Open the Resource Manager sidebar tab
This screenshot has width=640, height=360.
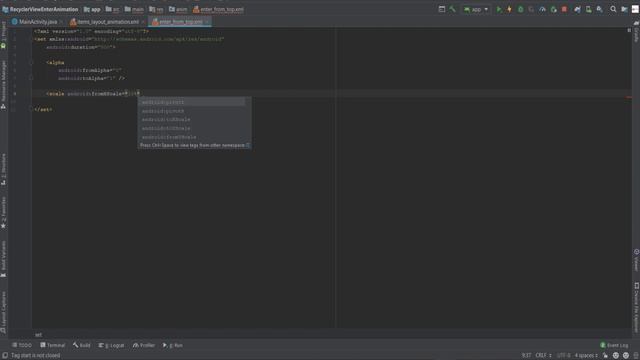[4, 85]
